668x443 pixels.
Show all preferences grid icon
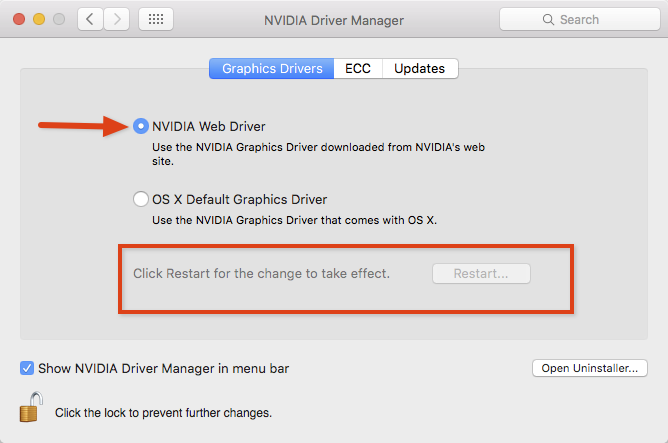155,19
